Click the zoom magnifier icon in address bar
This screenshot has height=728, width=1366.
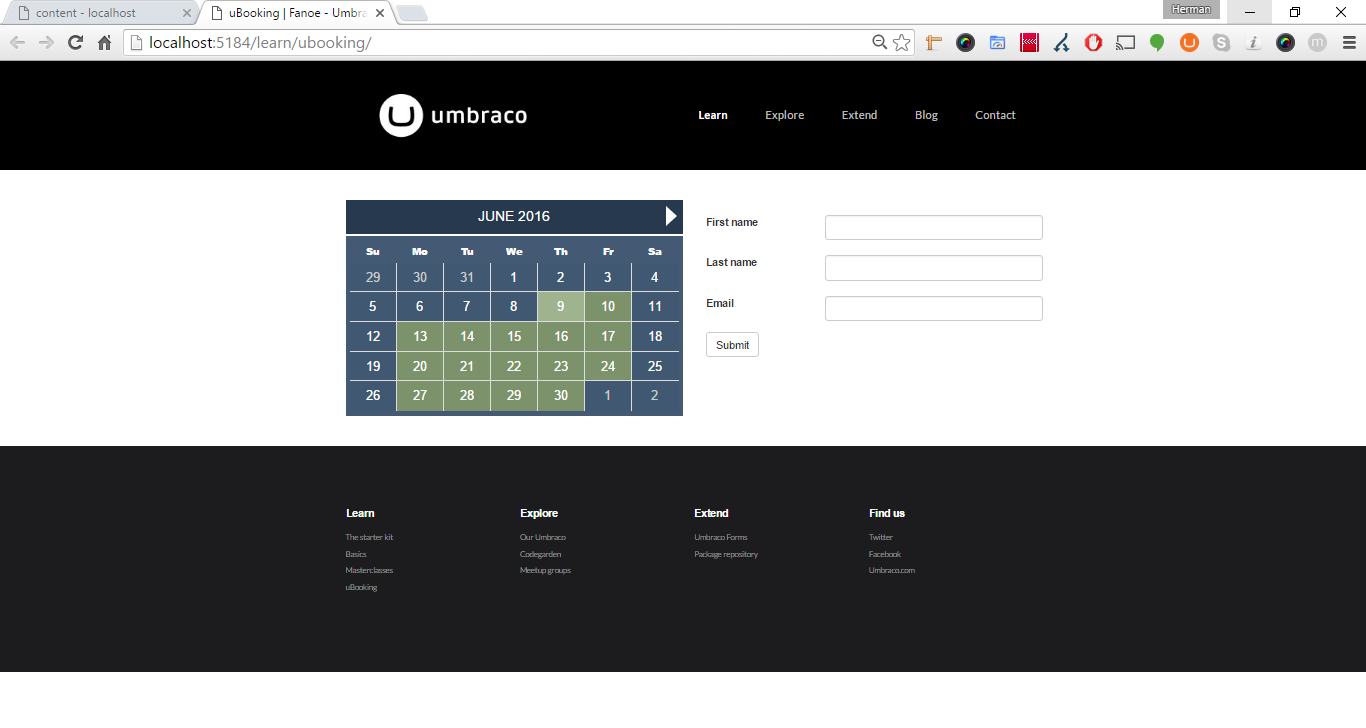[880, 42]
